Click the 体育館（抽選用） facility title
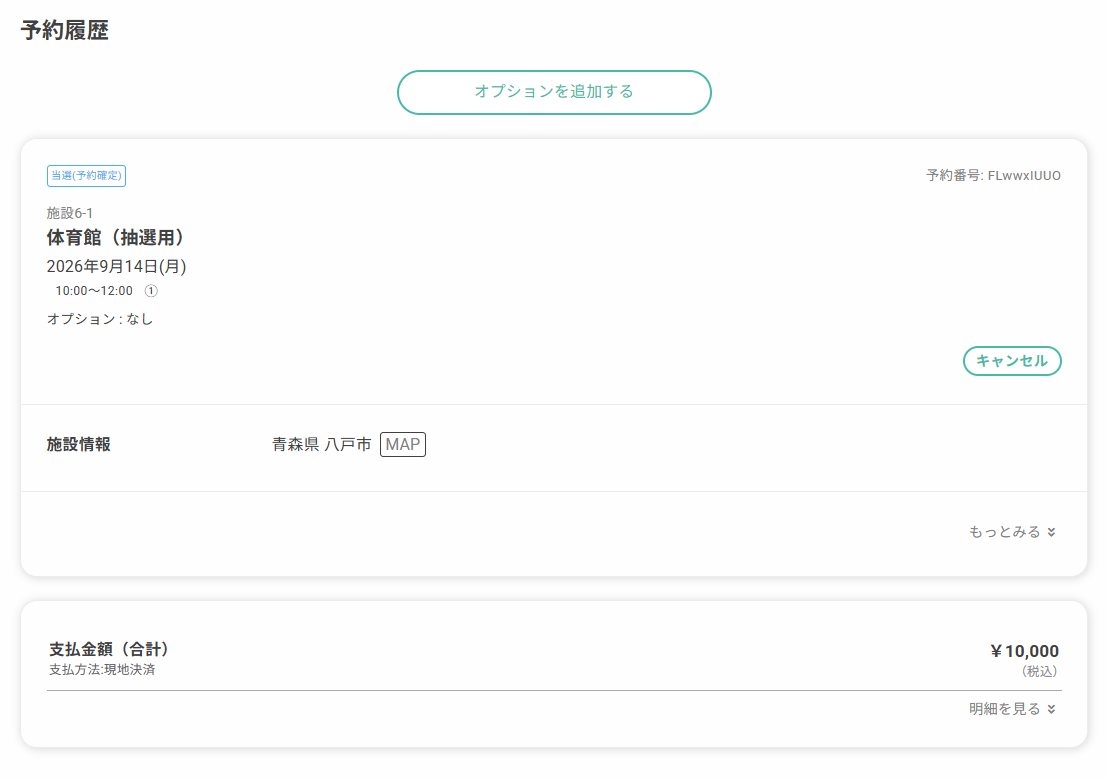This screenshot has height=778, width=1106. (x=115, y=238)
